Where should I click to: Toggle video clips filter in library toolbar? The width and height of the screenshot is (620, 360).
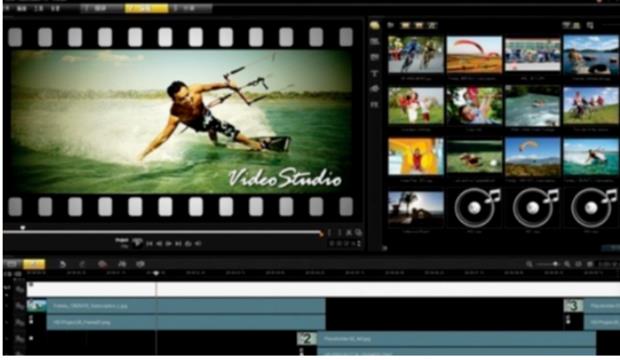(405, 26)
